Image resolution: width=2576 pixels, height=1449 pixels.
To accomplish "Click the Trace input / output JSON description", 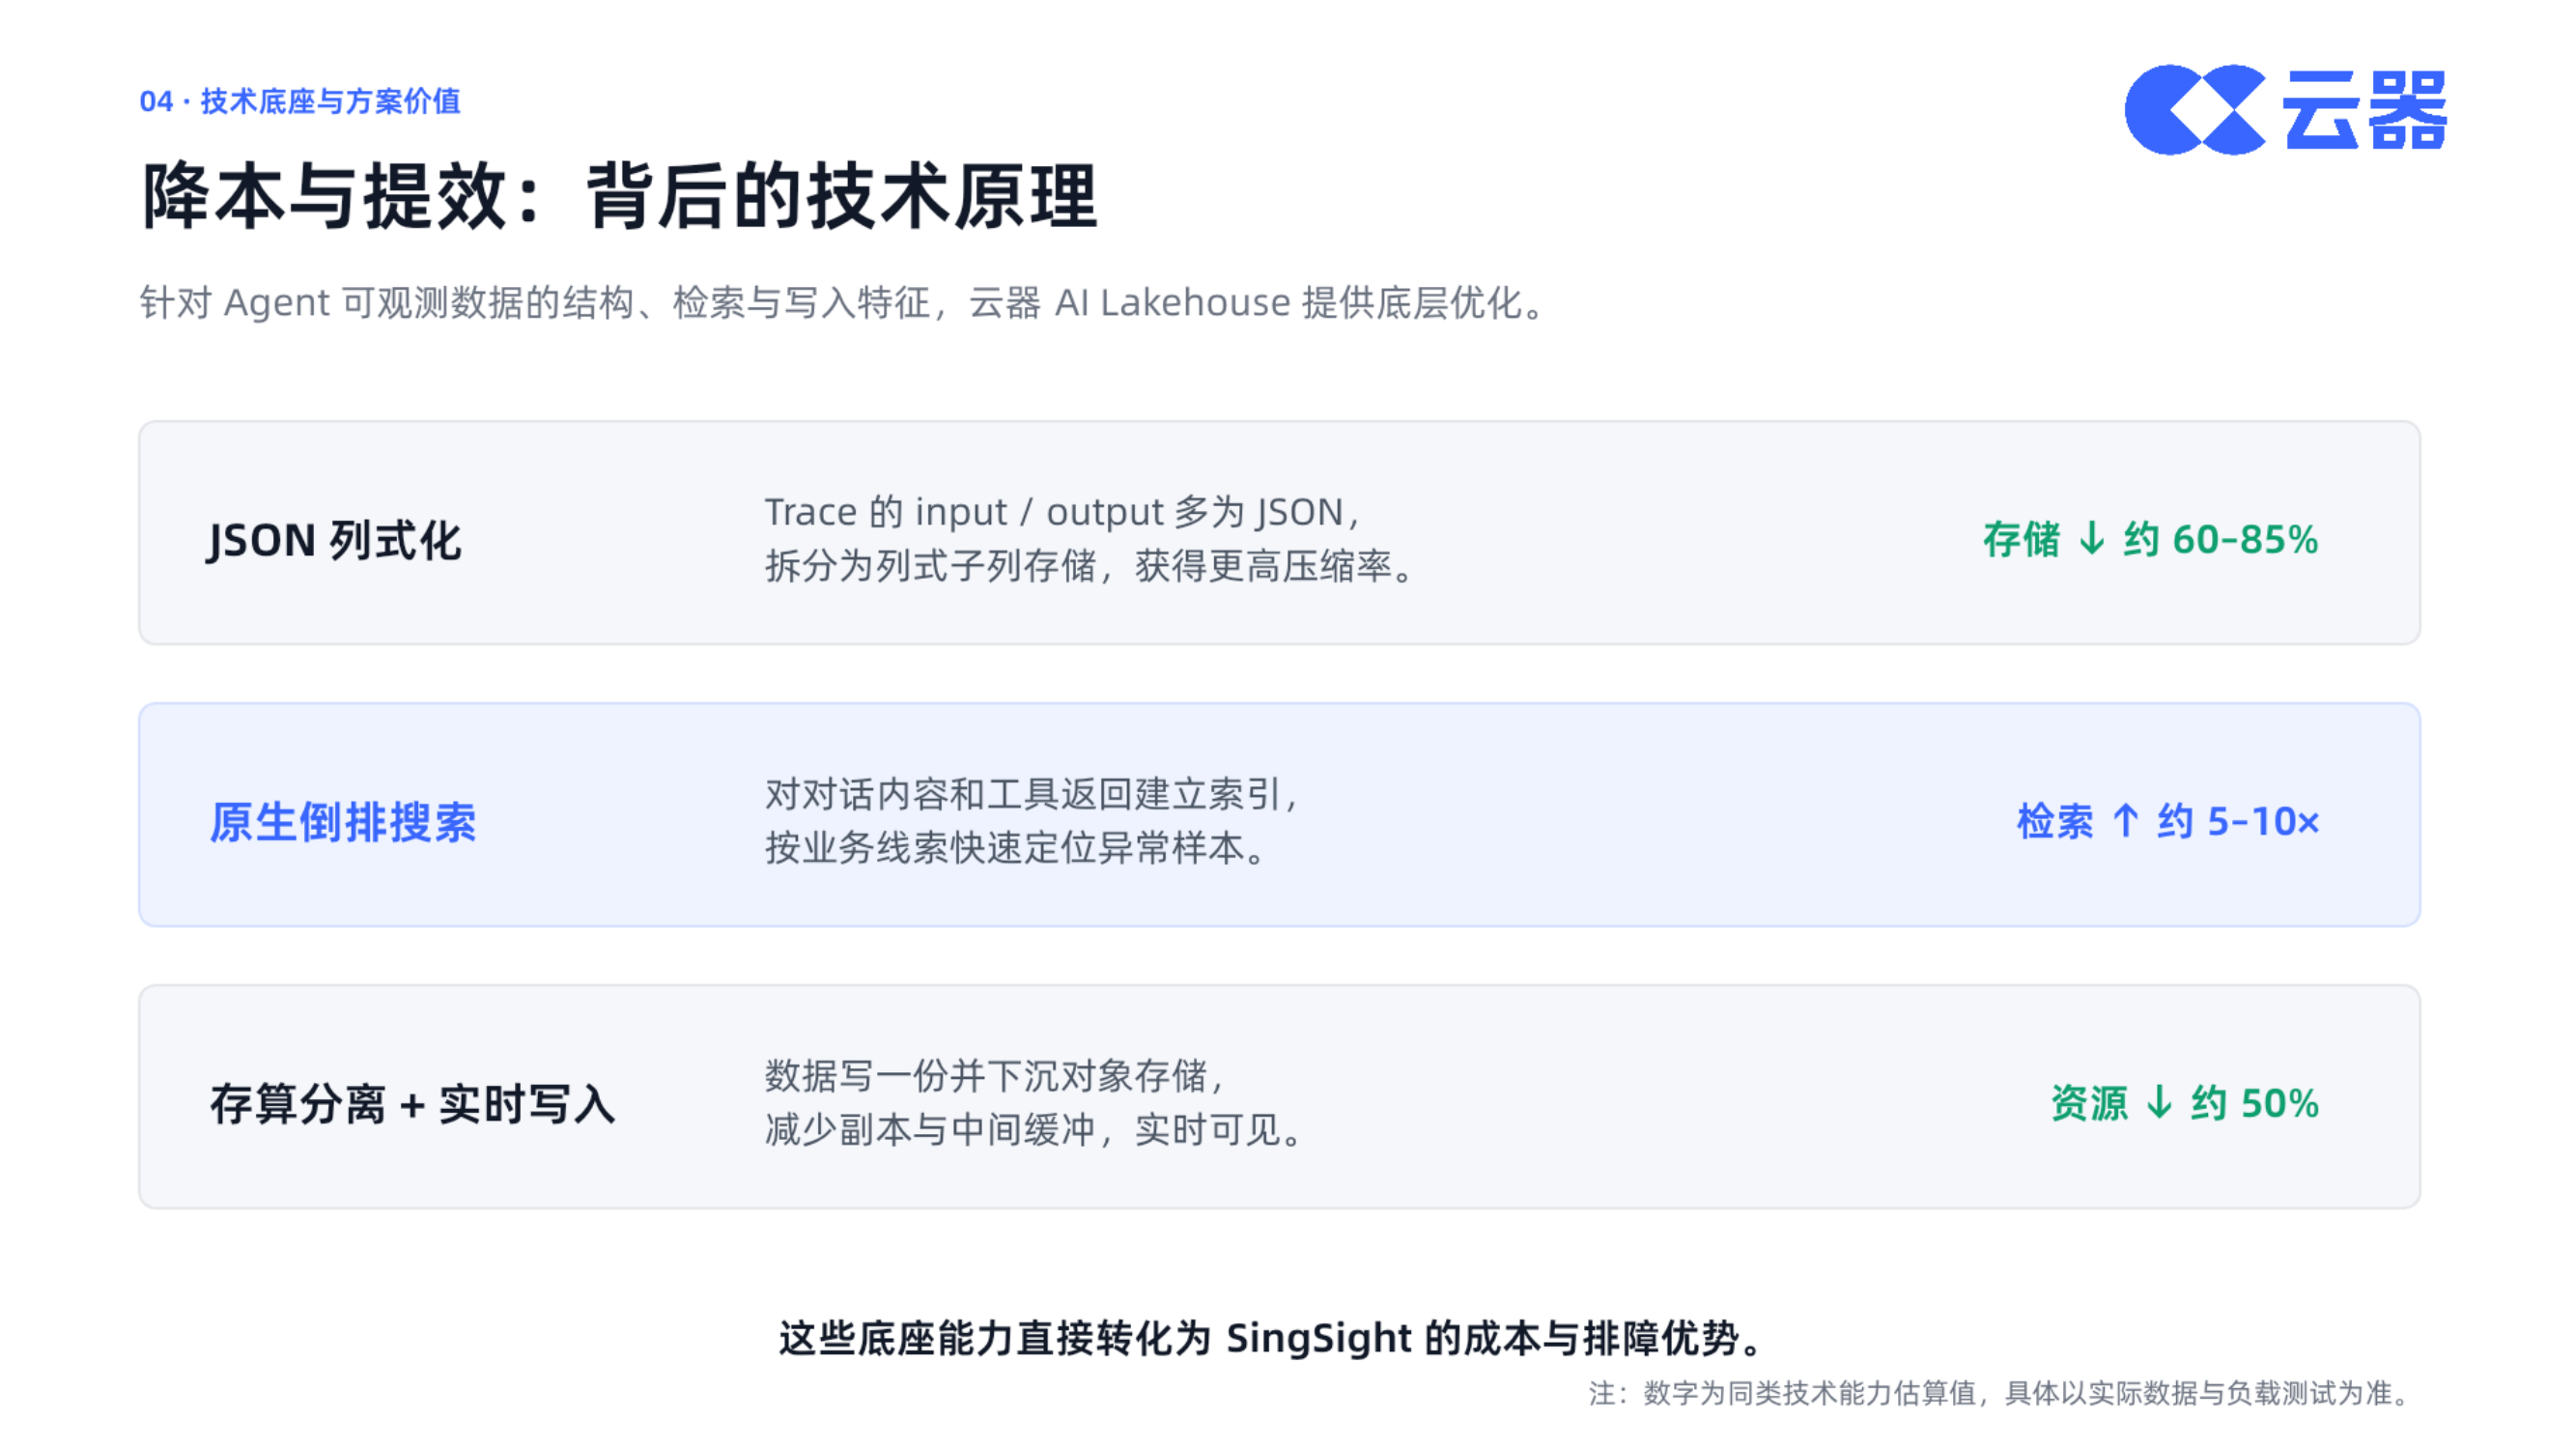I will pyautogui.click(x=1090, y=539).
